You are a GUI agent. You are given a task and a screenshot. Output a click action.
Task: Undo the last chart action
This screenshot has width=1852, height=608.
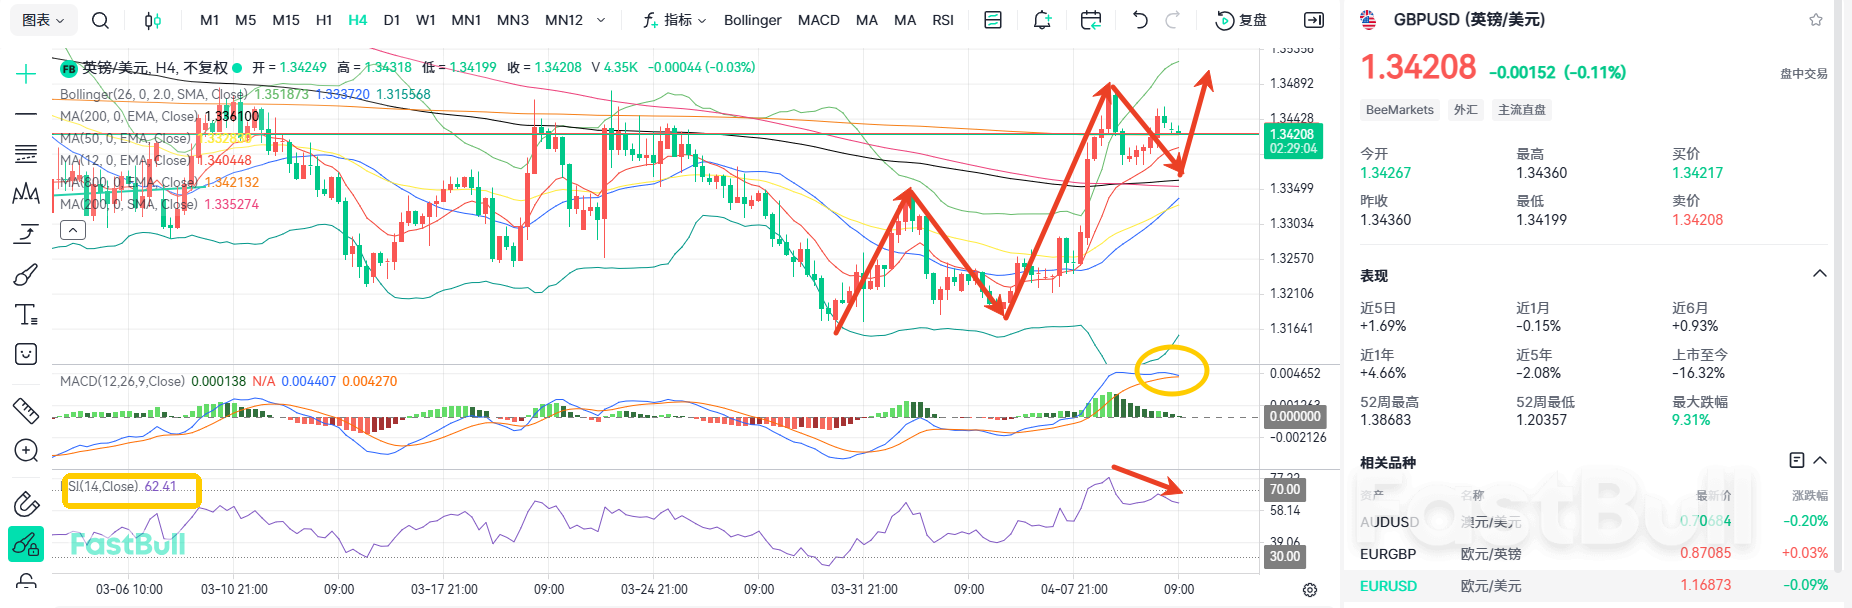coord(1140,20)
